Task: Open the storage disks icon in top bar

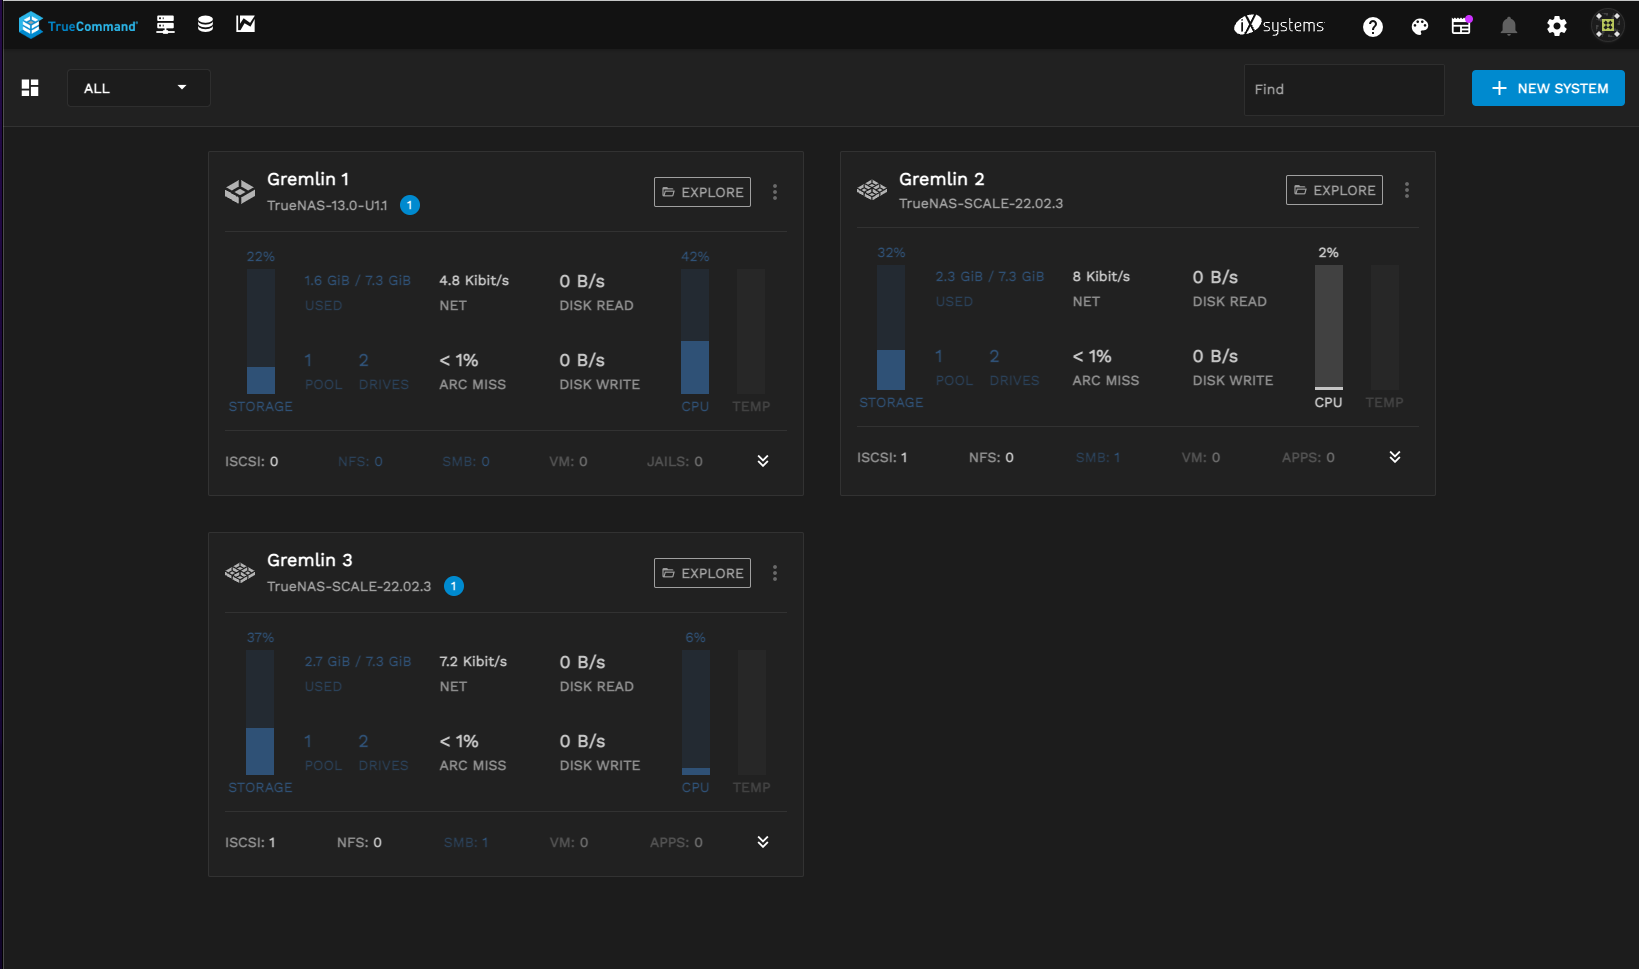Action: [205, 24]
